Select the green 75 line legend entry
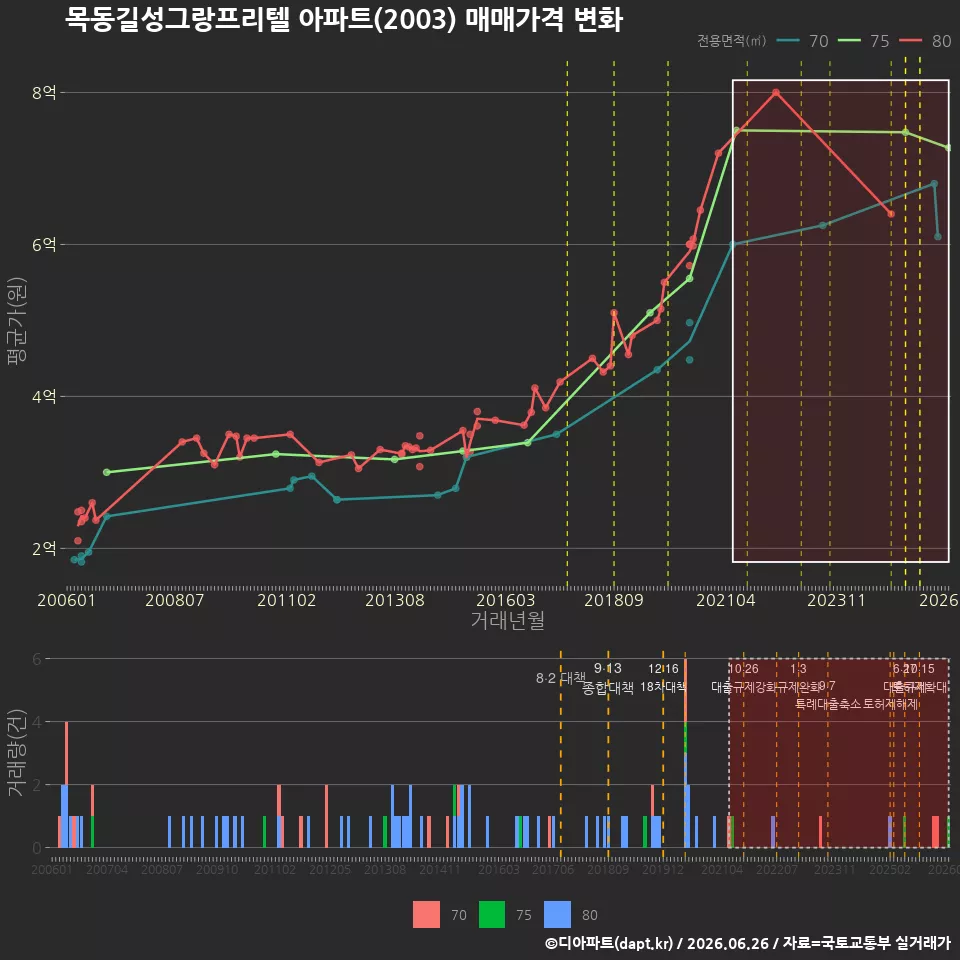The width and height of the screenshot is (960, 960). pos(863,41)
